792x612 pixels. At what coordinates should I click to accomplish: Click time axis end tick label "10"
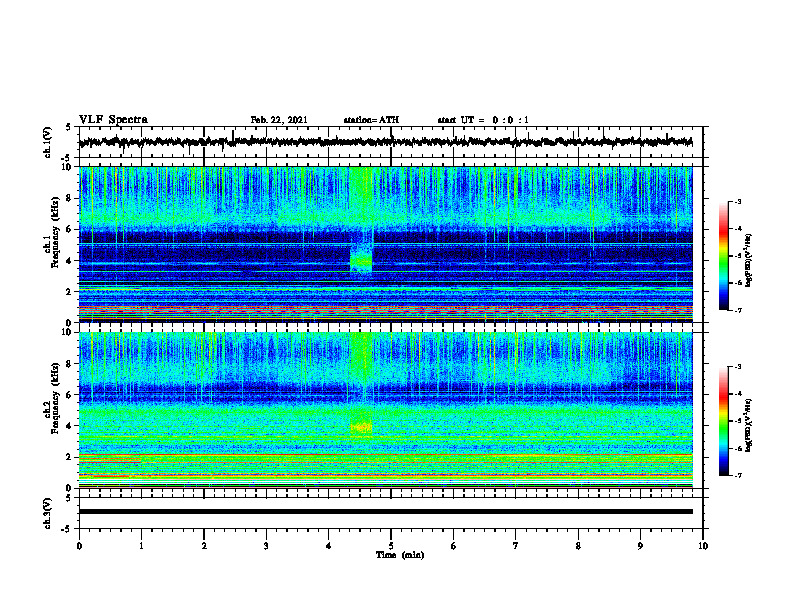click(x=703, y=546)
